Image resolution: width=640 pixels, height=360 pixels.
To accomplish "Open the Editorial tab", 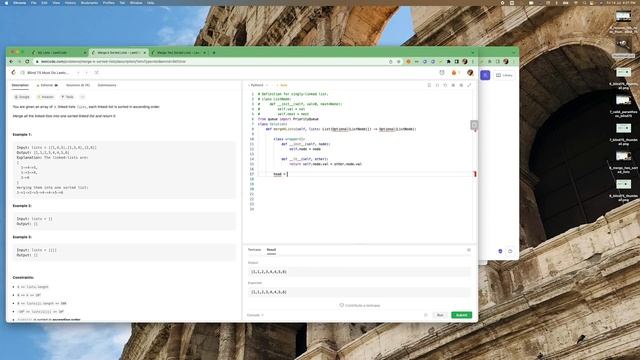I will 47,85.
